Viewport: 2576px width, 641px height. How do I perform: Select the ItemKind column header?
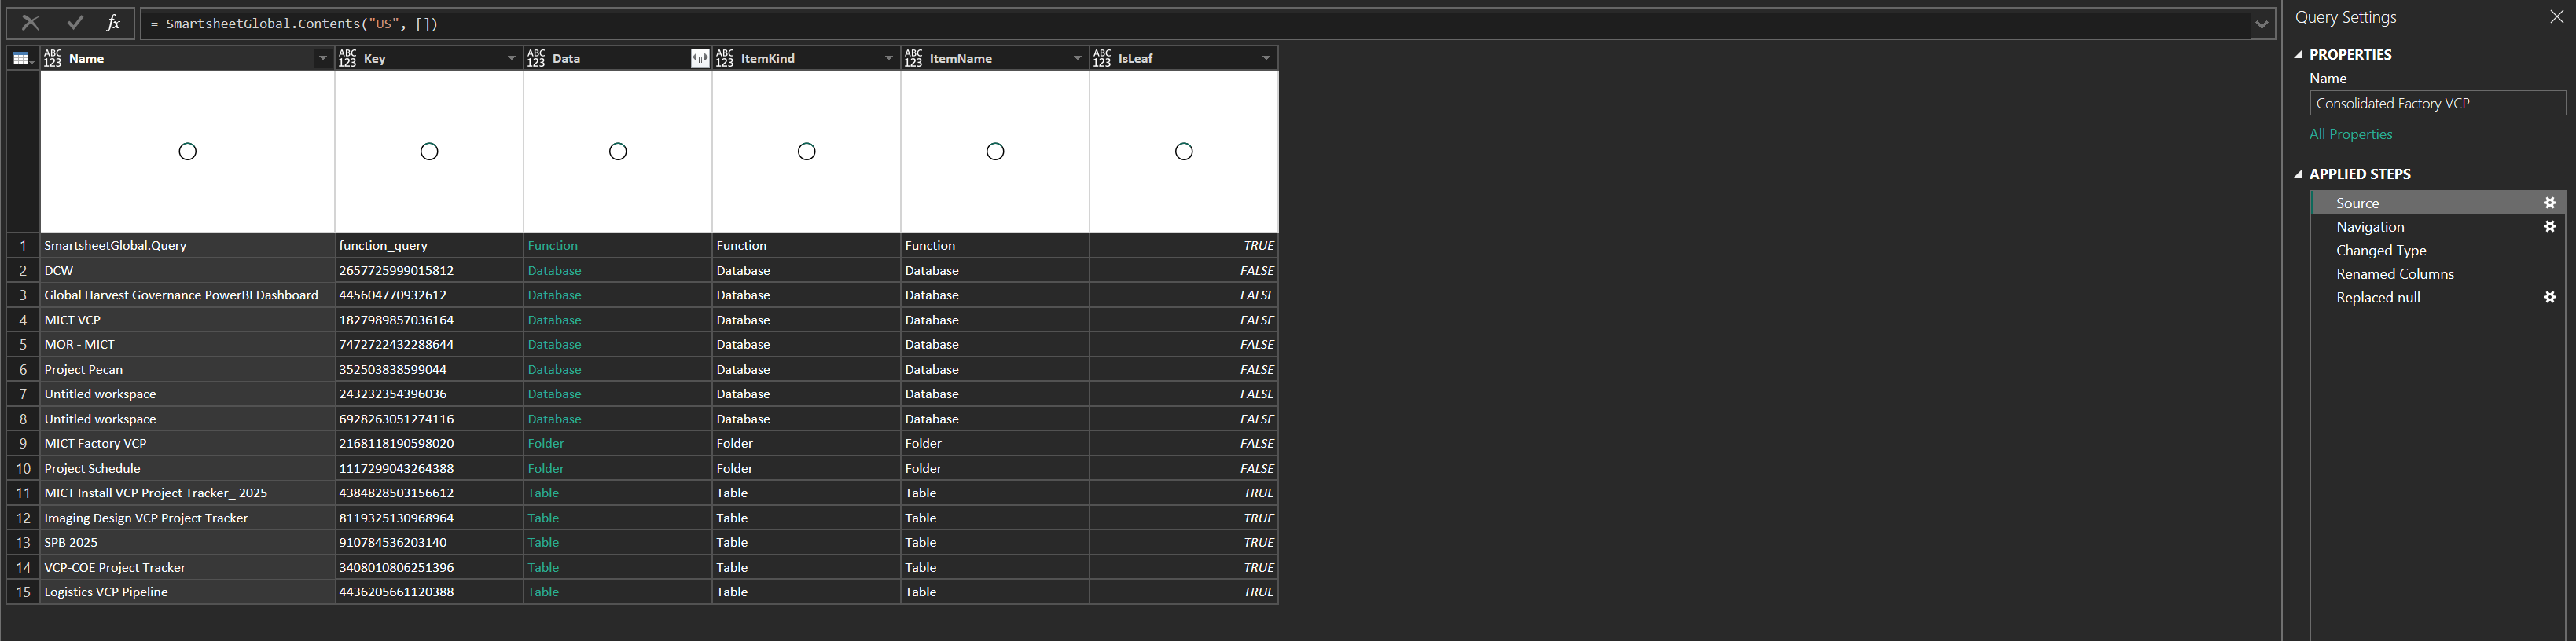tap(806, 59)
